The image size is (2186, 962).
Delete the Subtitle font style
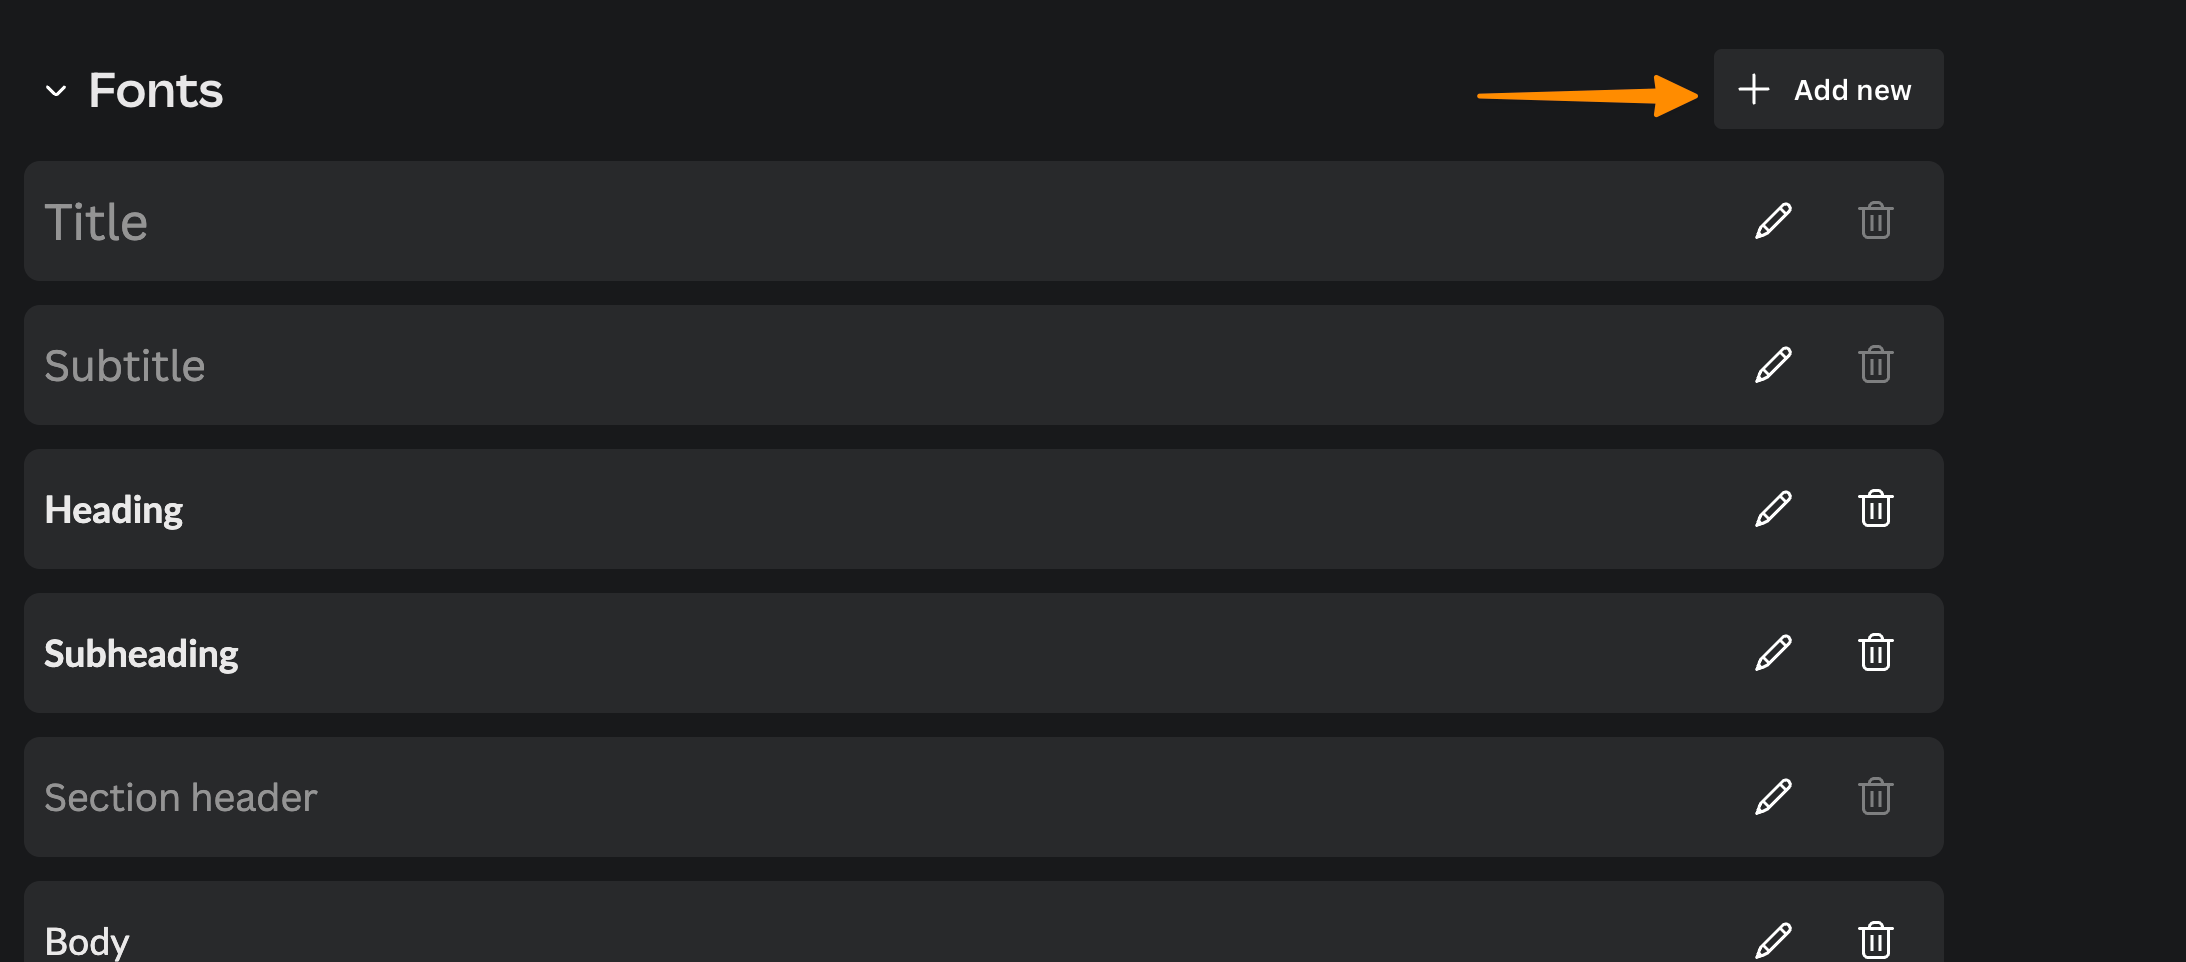coord(1876,365)
